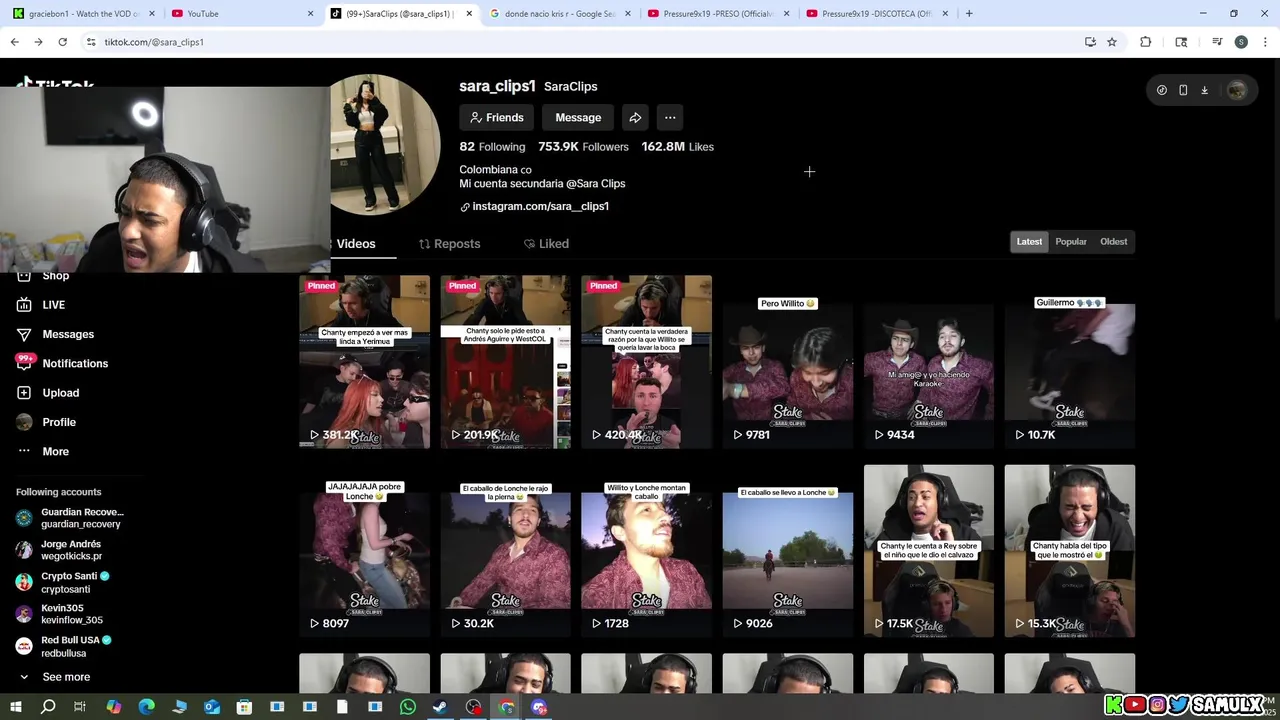Open a new browser tab
This screenshot has width=1280, height=720.
(969, 14)
